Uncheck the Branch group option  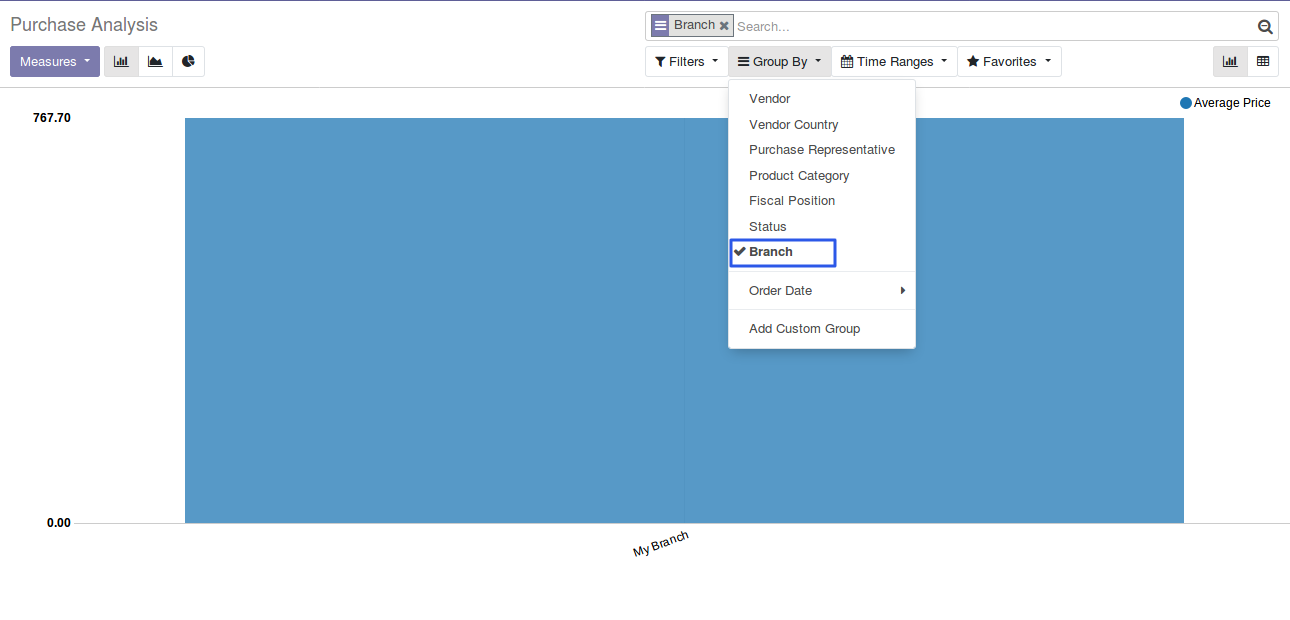pos(771,252)
